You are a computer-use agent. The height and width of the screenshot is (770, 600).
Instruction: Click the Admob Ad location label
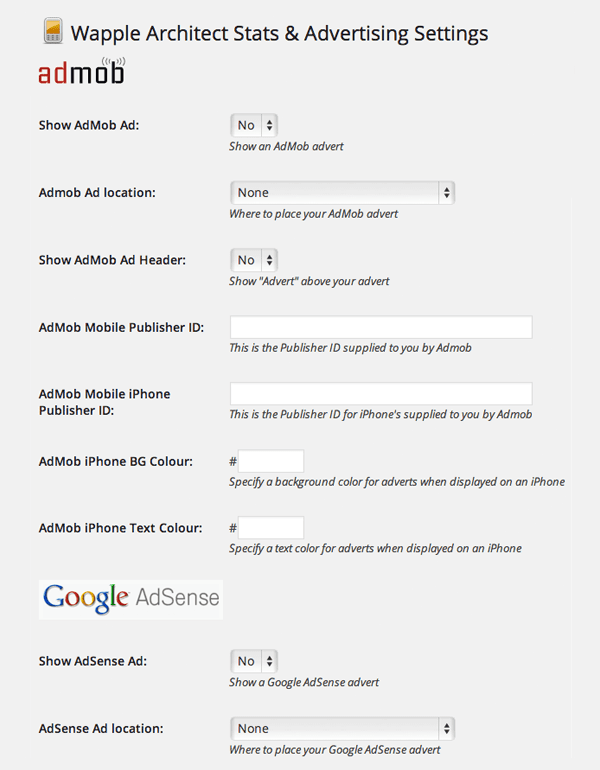[x=97, y=193]
